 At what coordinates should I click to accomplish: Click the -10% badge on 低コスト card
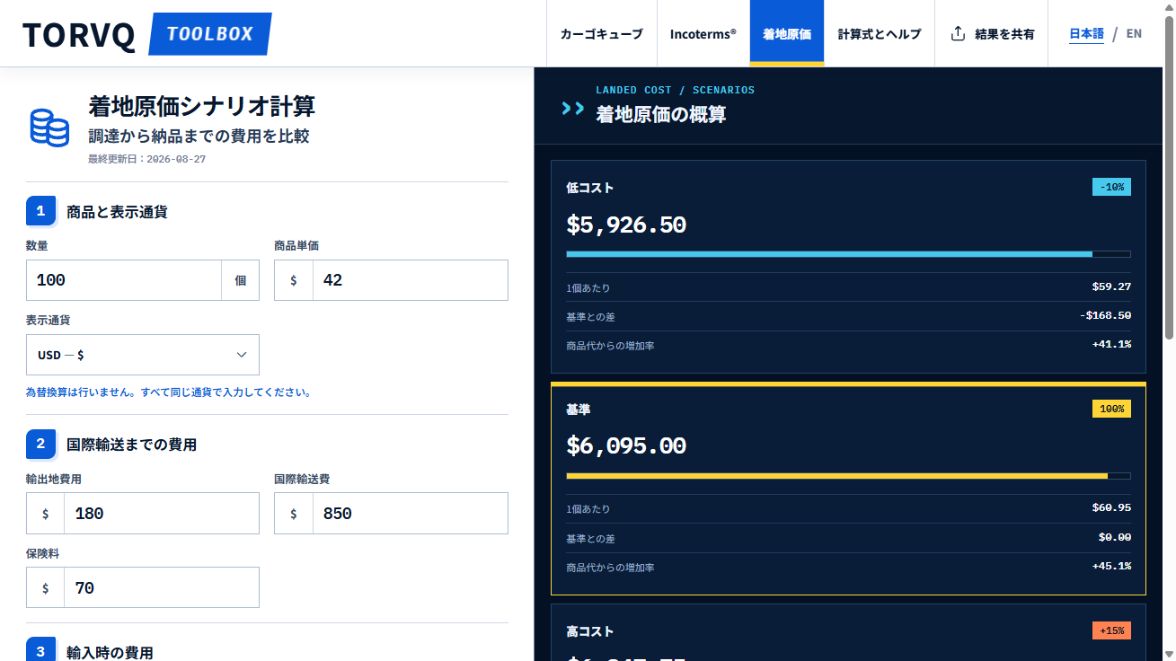coord(1111,187)
